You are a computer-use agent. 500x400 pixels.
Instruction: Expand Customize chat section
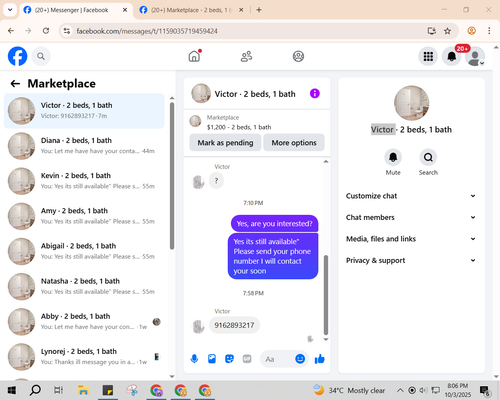click(x=411, y=196)
